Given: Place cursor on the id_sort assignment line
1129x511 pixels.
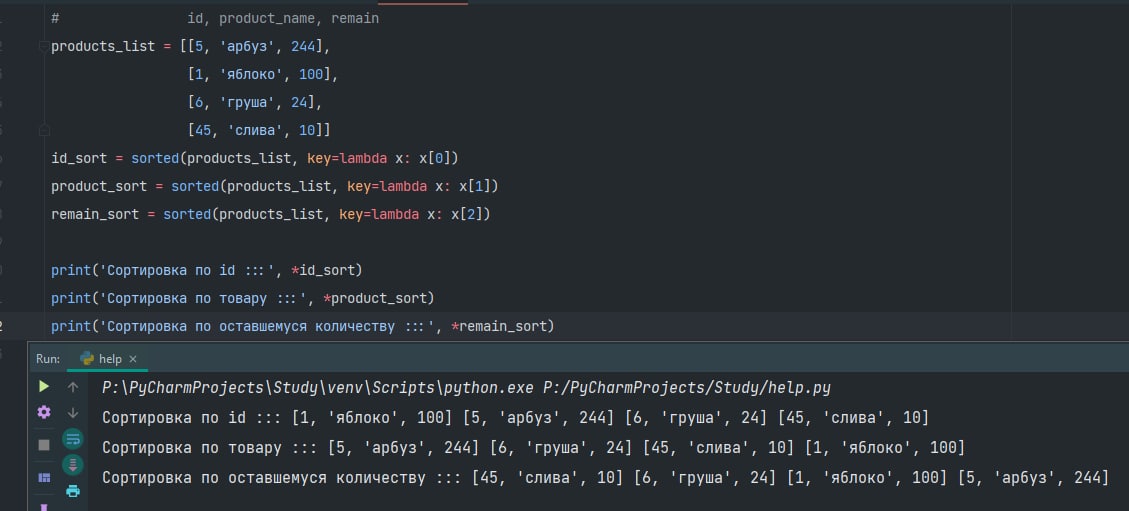Looking at the screenshot, I should click(x=254, y=158).
